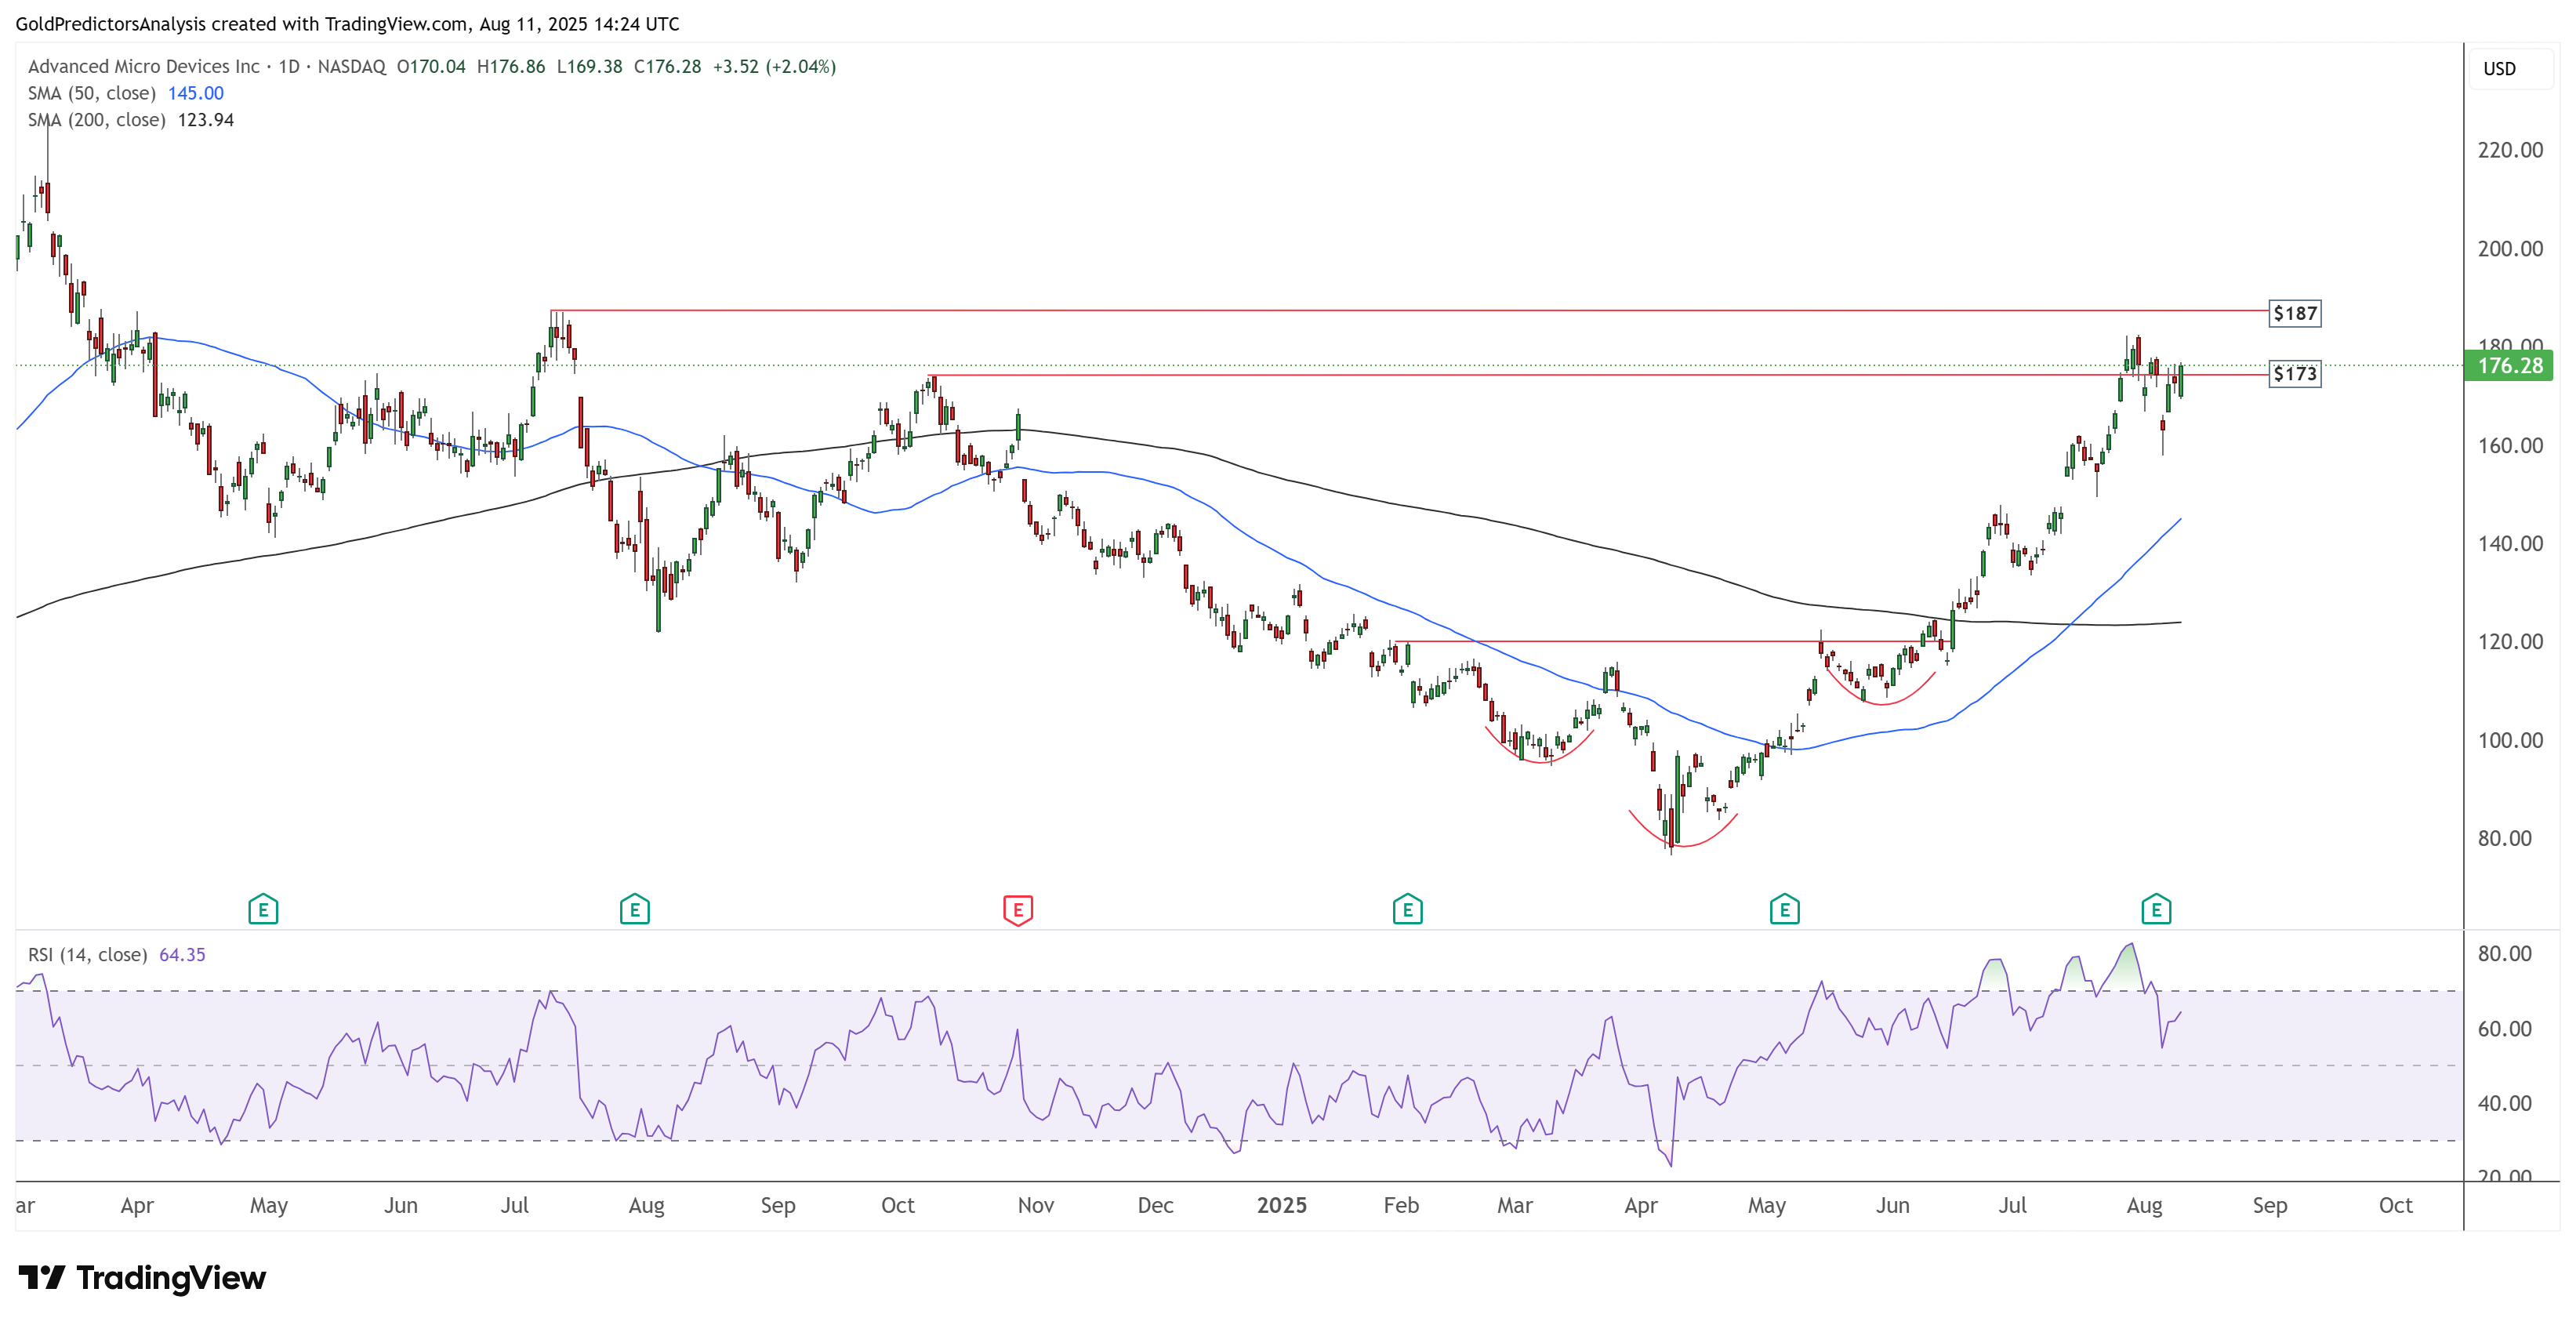Click the red earnings marker near November
This screenshot has height=1325, width=2576.
(1018, 909)
